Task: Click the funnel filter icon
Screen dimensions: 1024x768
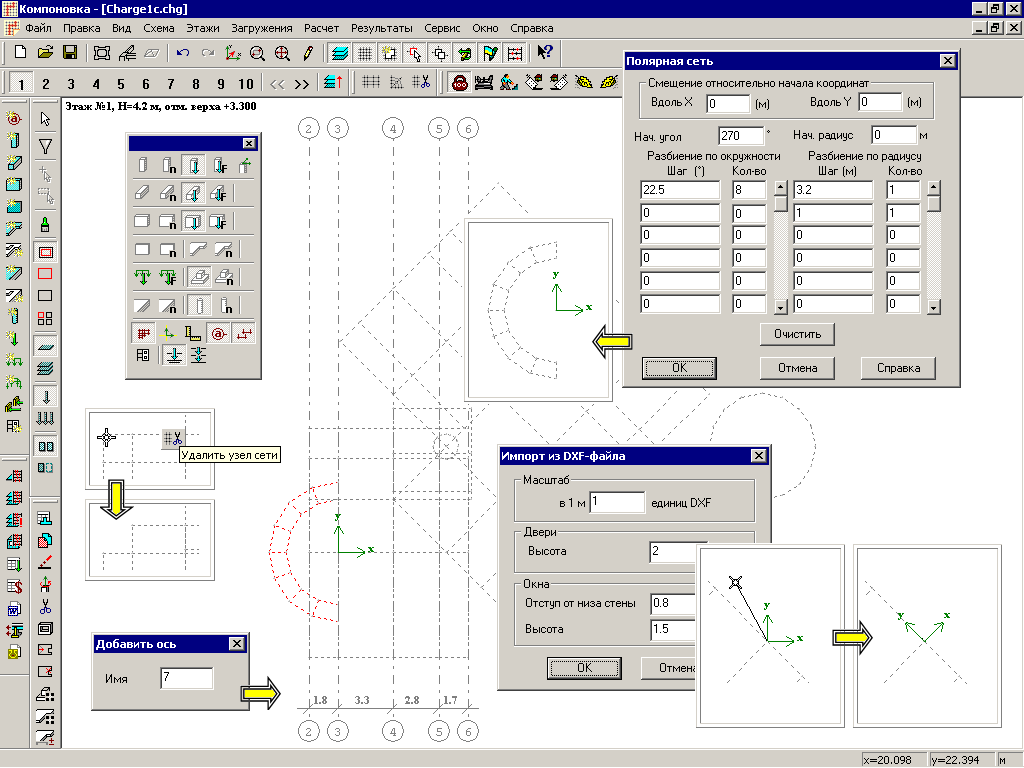Action: pyautogui.click(x=45, y=146)
